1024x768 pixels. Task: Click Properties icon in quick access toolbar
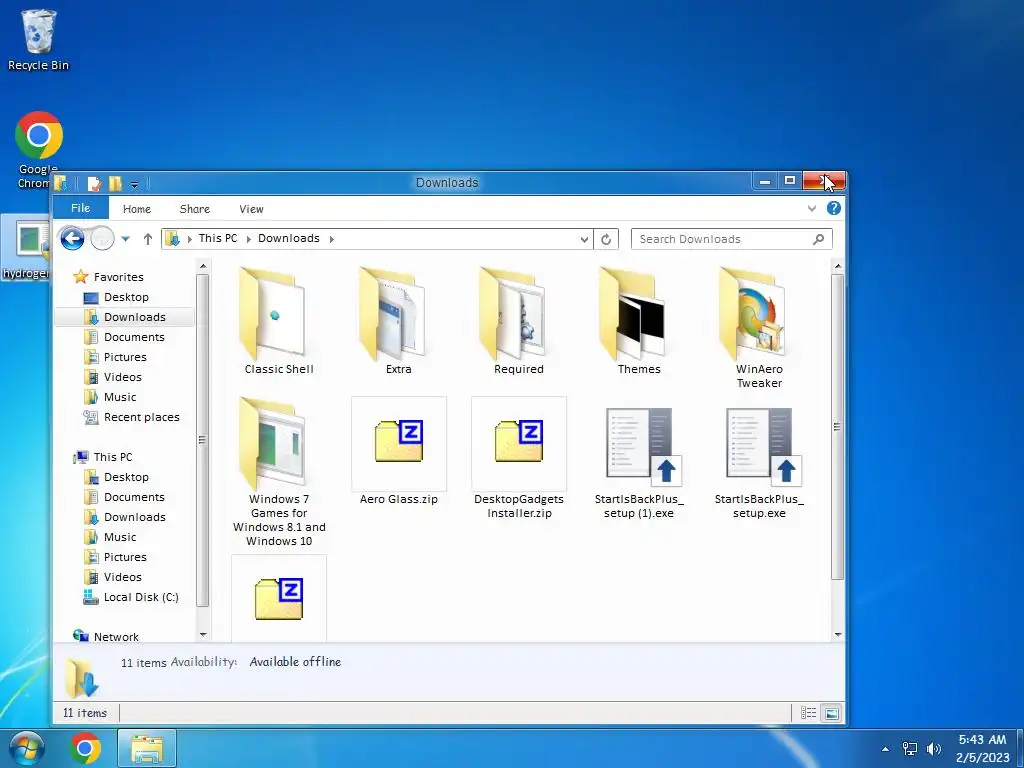(95, 184)
